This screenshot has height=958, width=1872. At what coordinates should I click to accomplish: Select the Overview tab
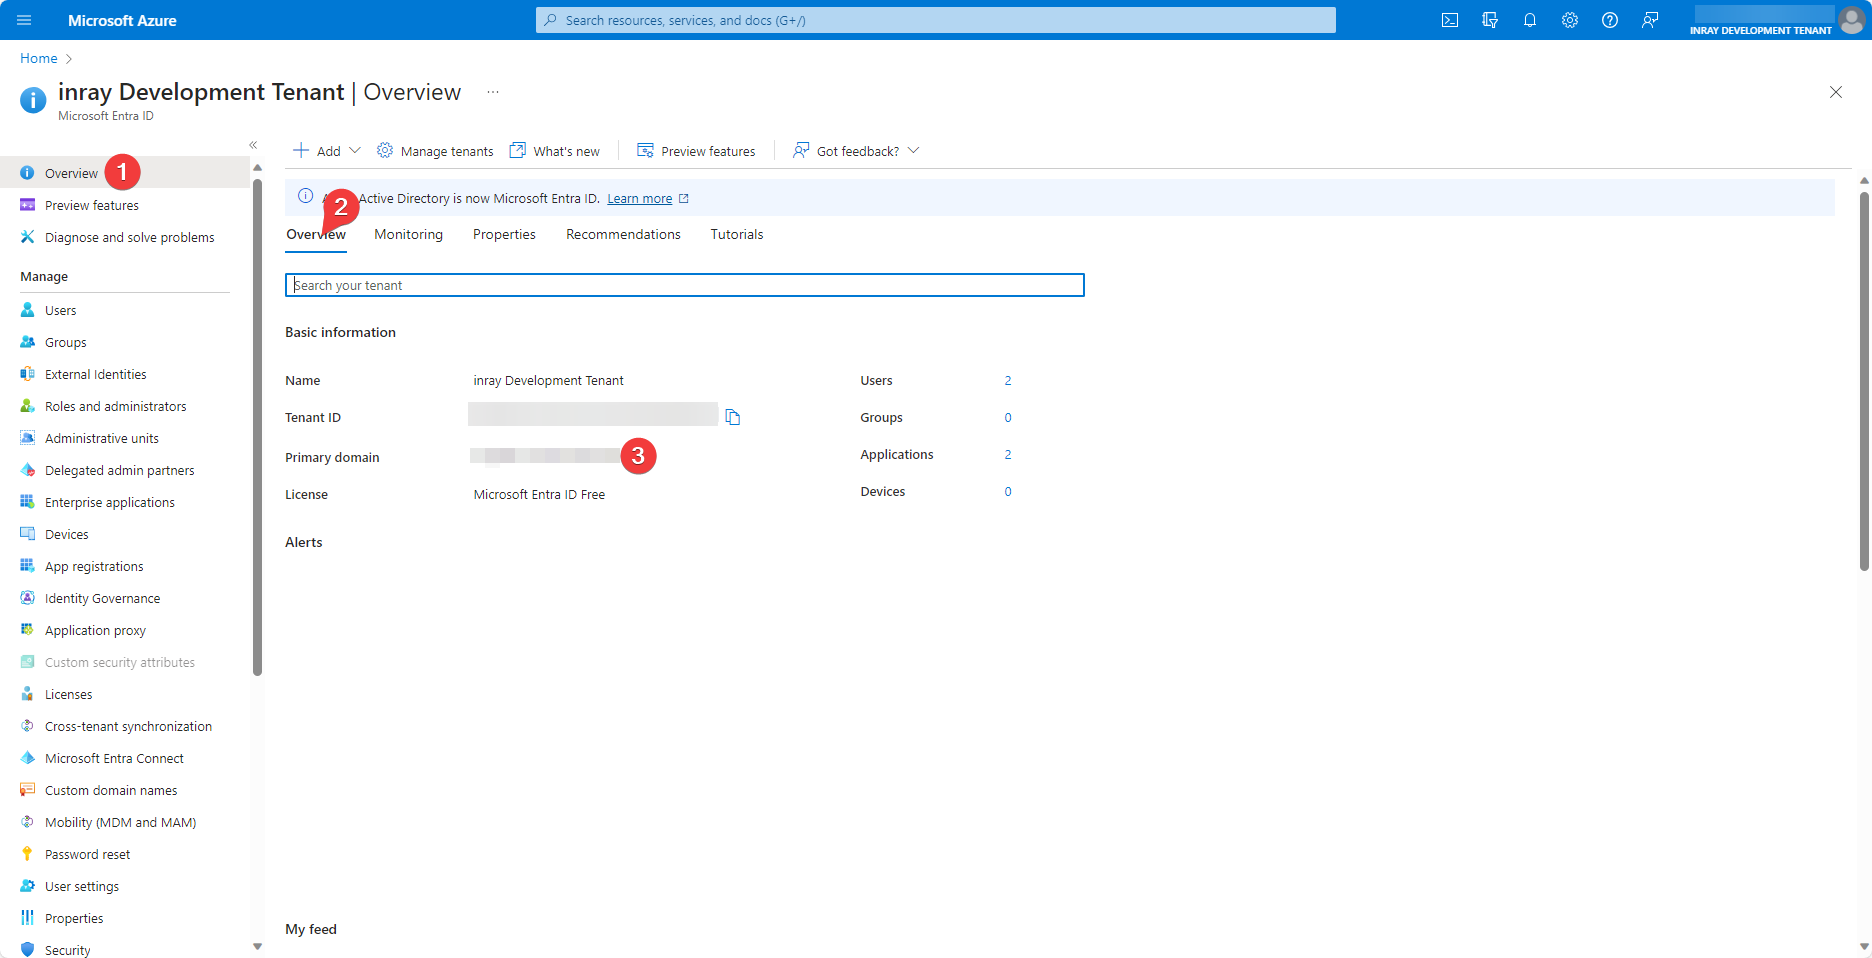[316, 235]
